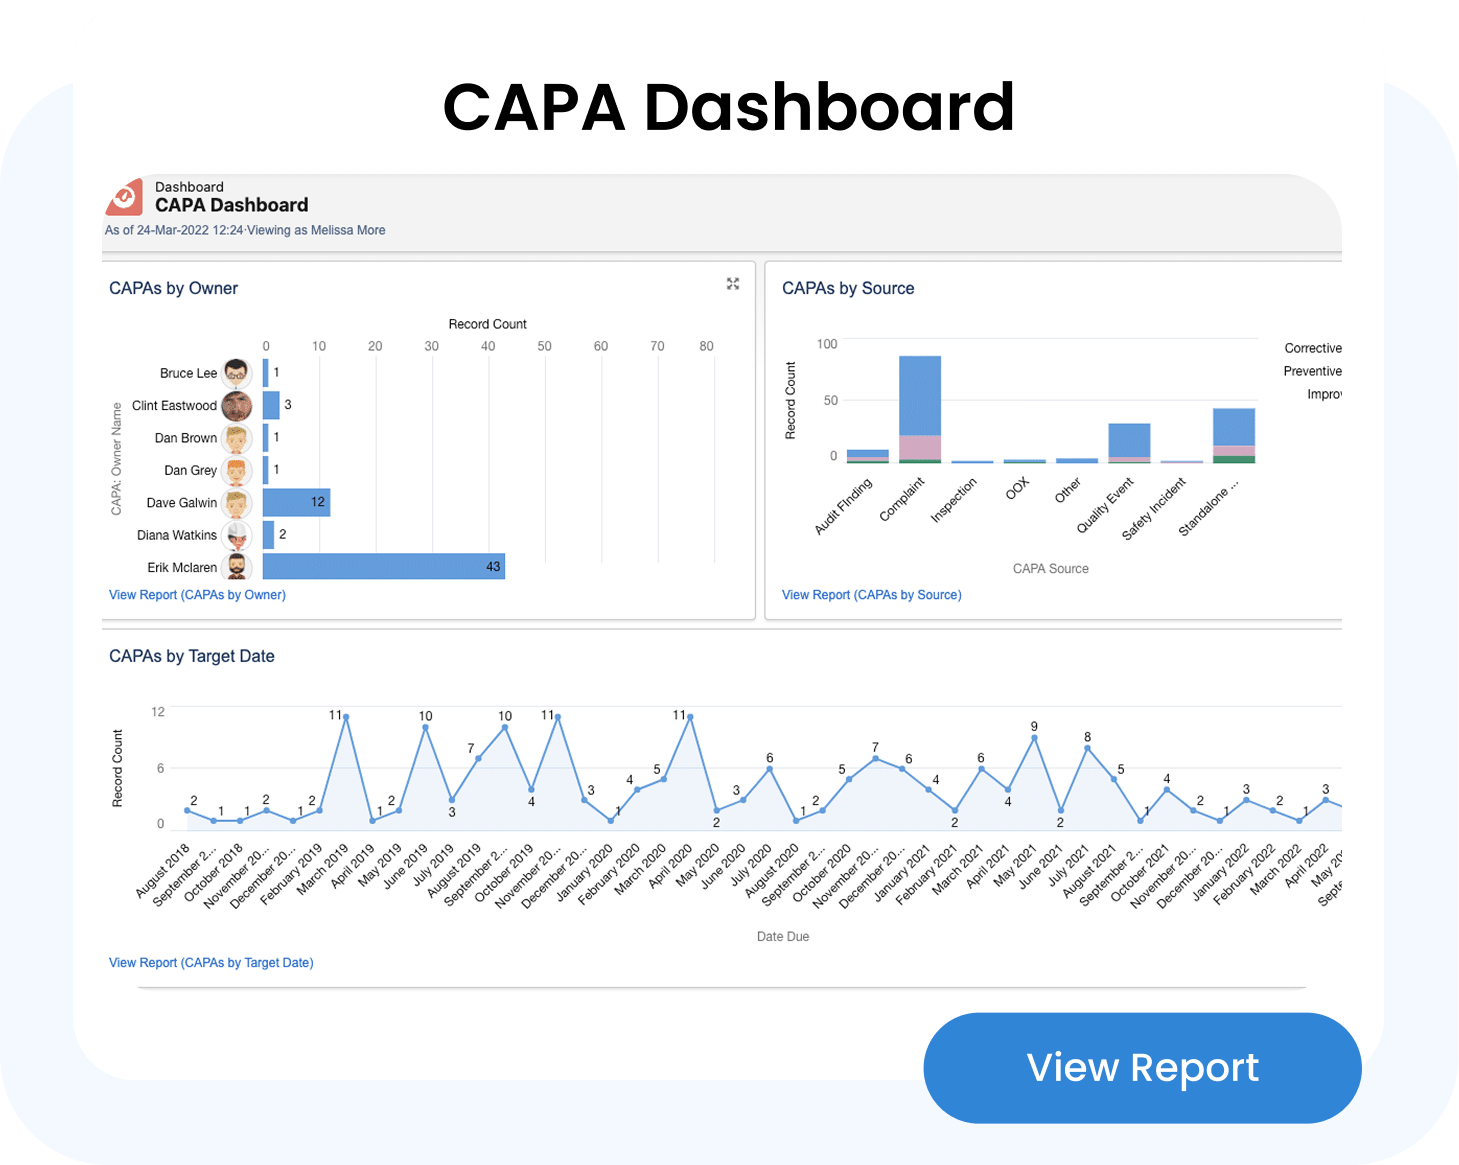This screenshot has width=1459, height=1165.
Task: Click Dave Galwin's avatar
Action: point(237,503)
